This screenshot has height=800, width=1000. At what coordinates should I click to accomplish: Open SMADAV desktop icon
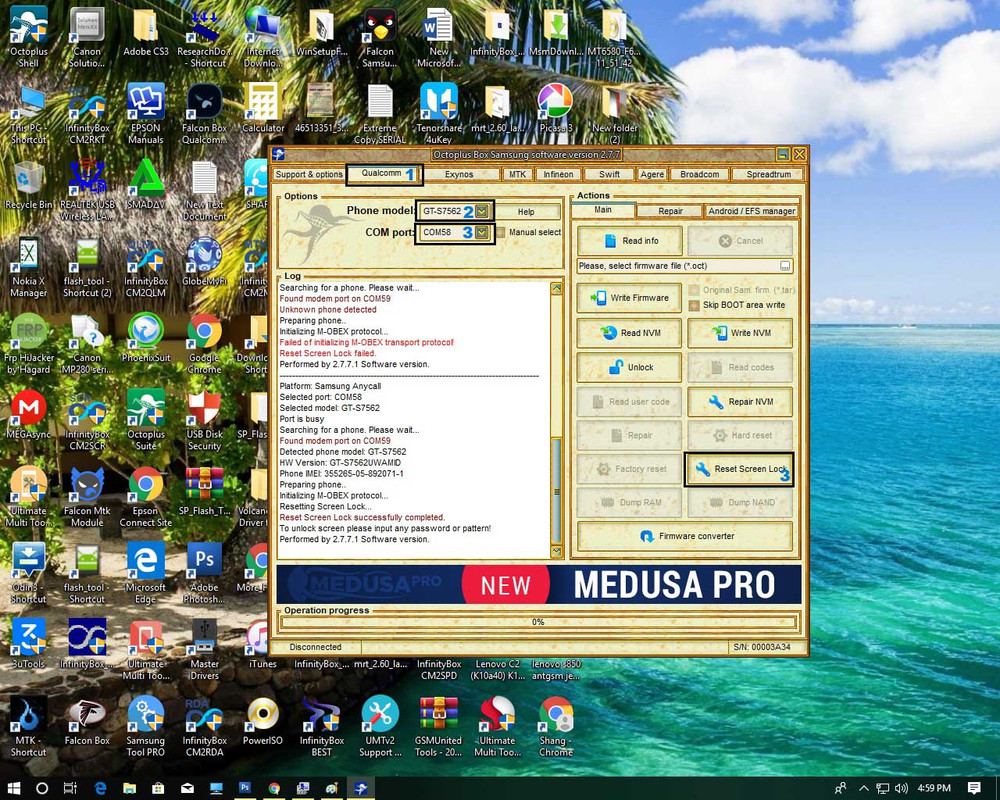click(x=146, y=185)
